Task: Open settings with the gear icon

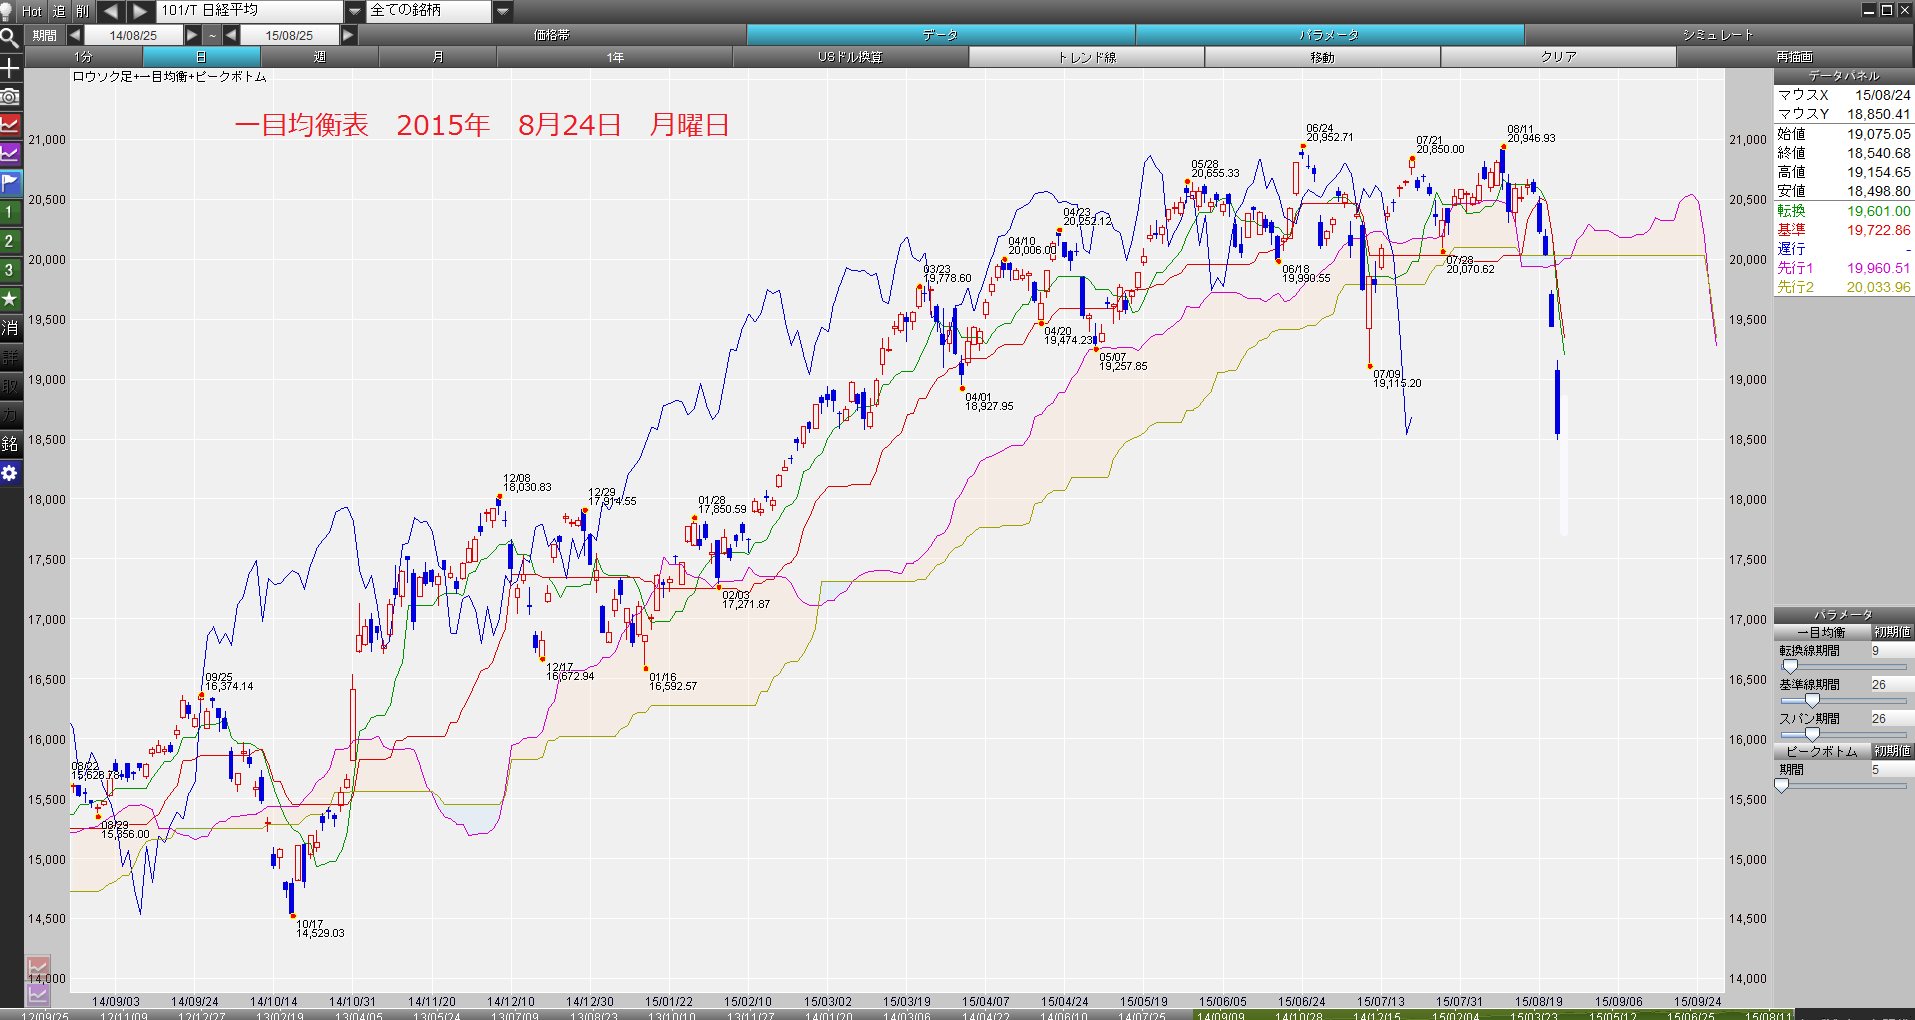Action: 10,473
